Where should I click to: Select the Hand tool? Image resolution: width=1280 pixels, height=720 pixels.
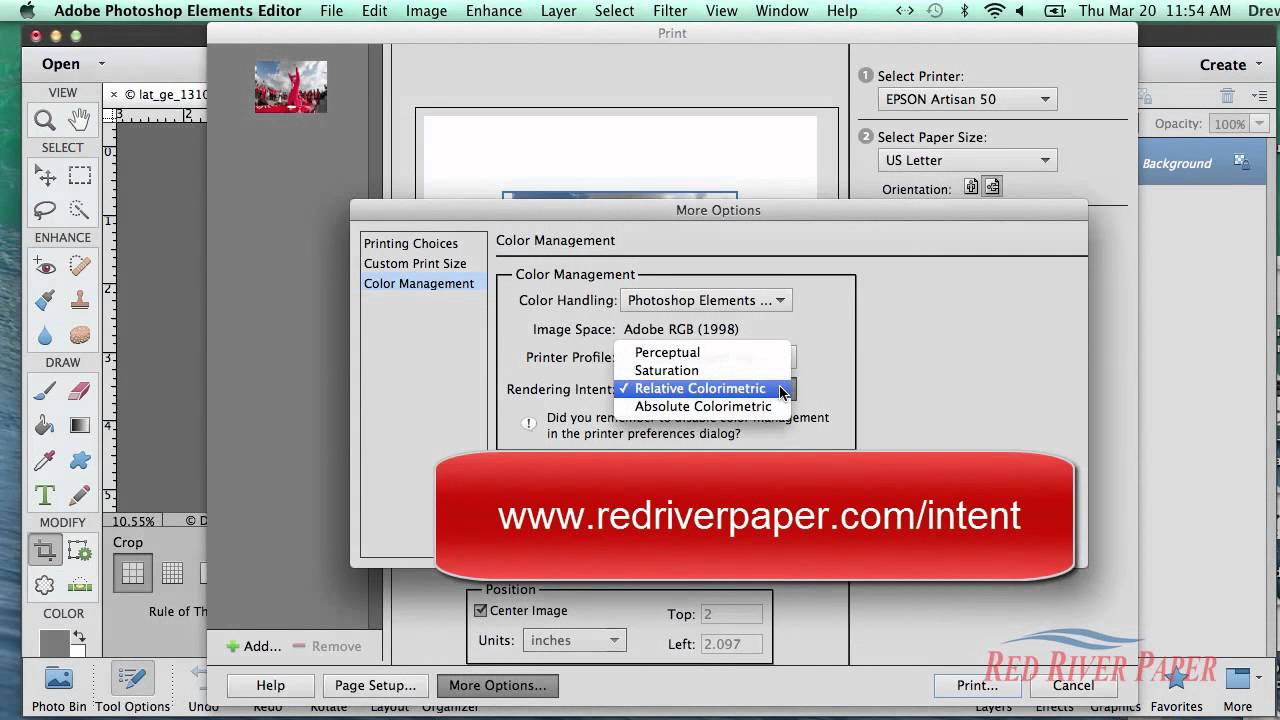pos(80,121)
